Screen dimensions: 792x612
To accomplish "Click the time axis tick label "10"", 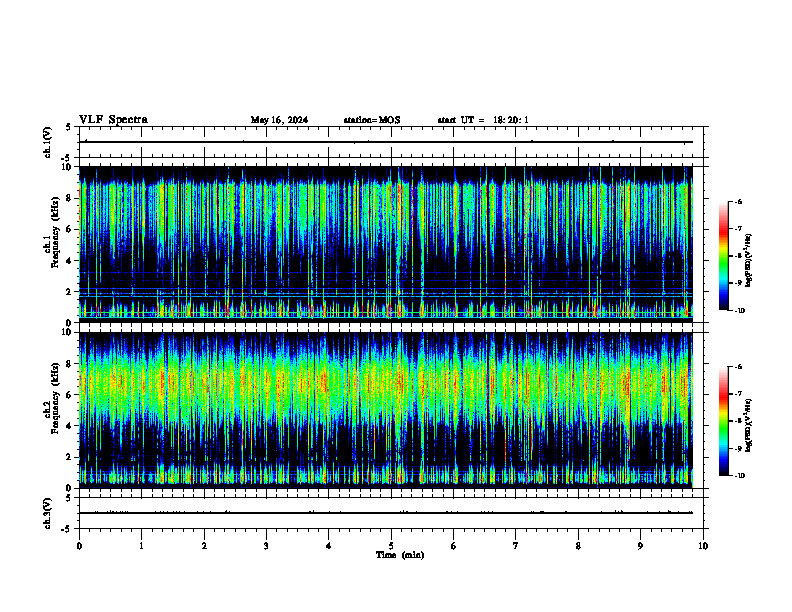I will (x=703, y=546).
